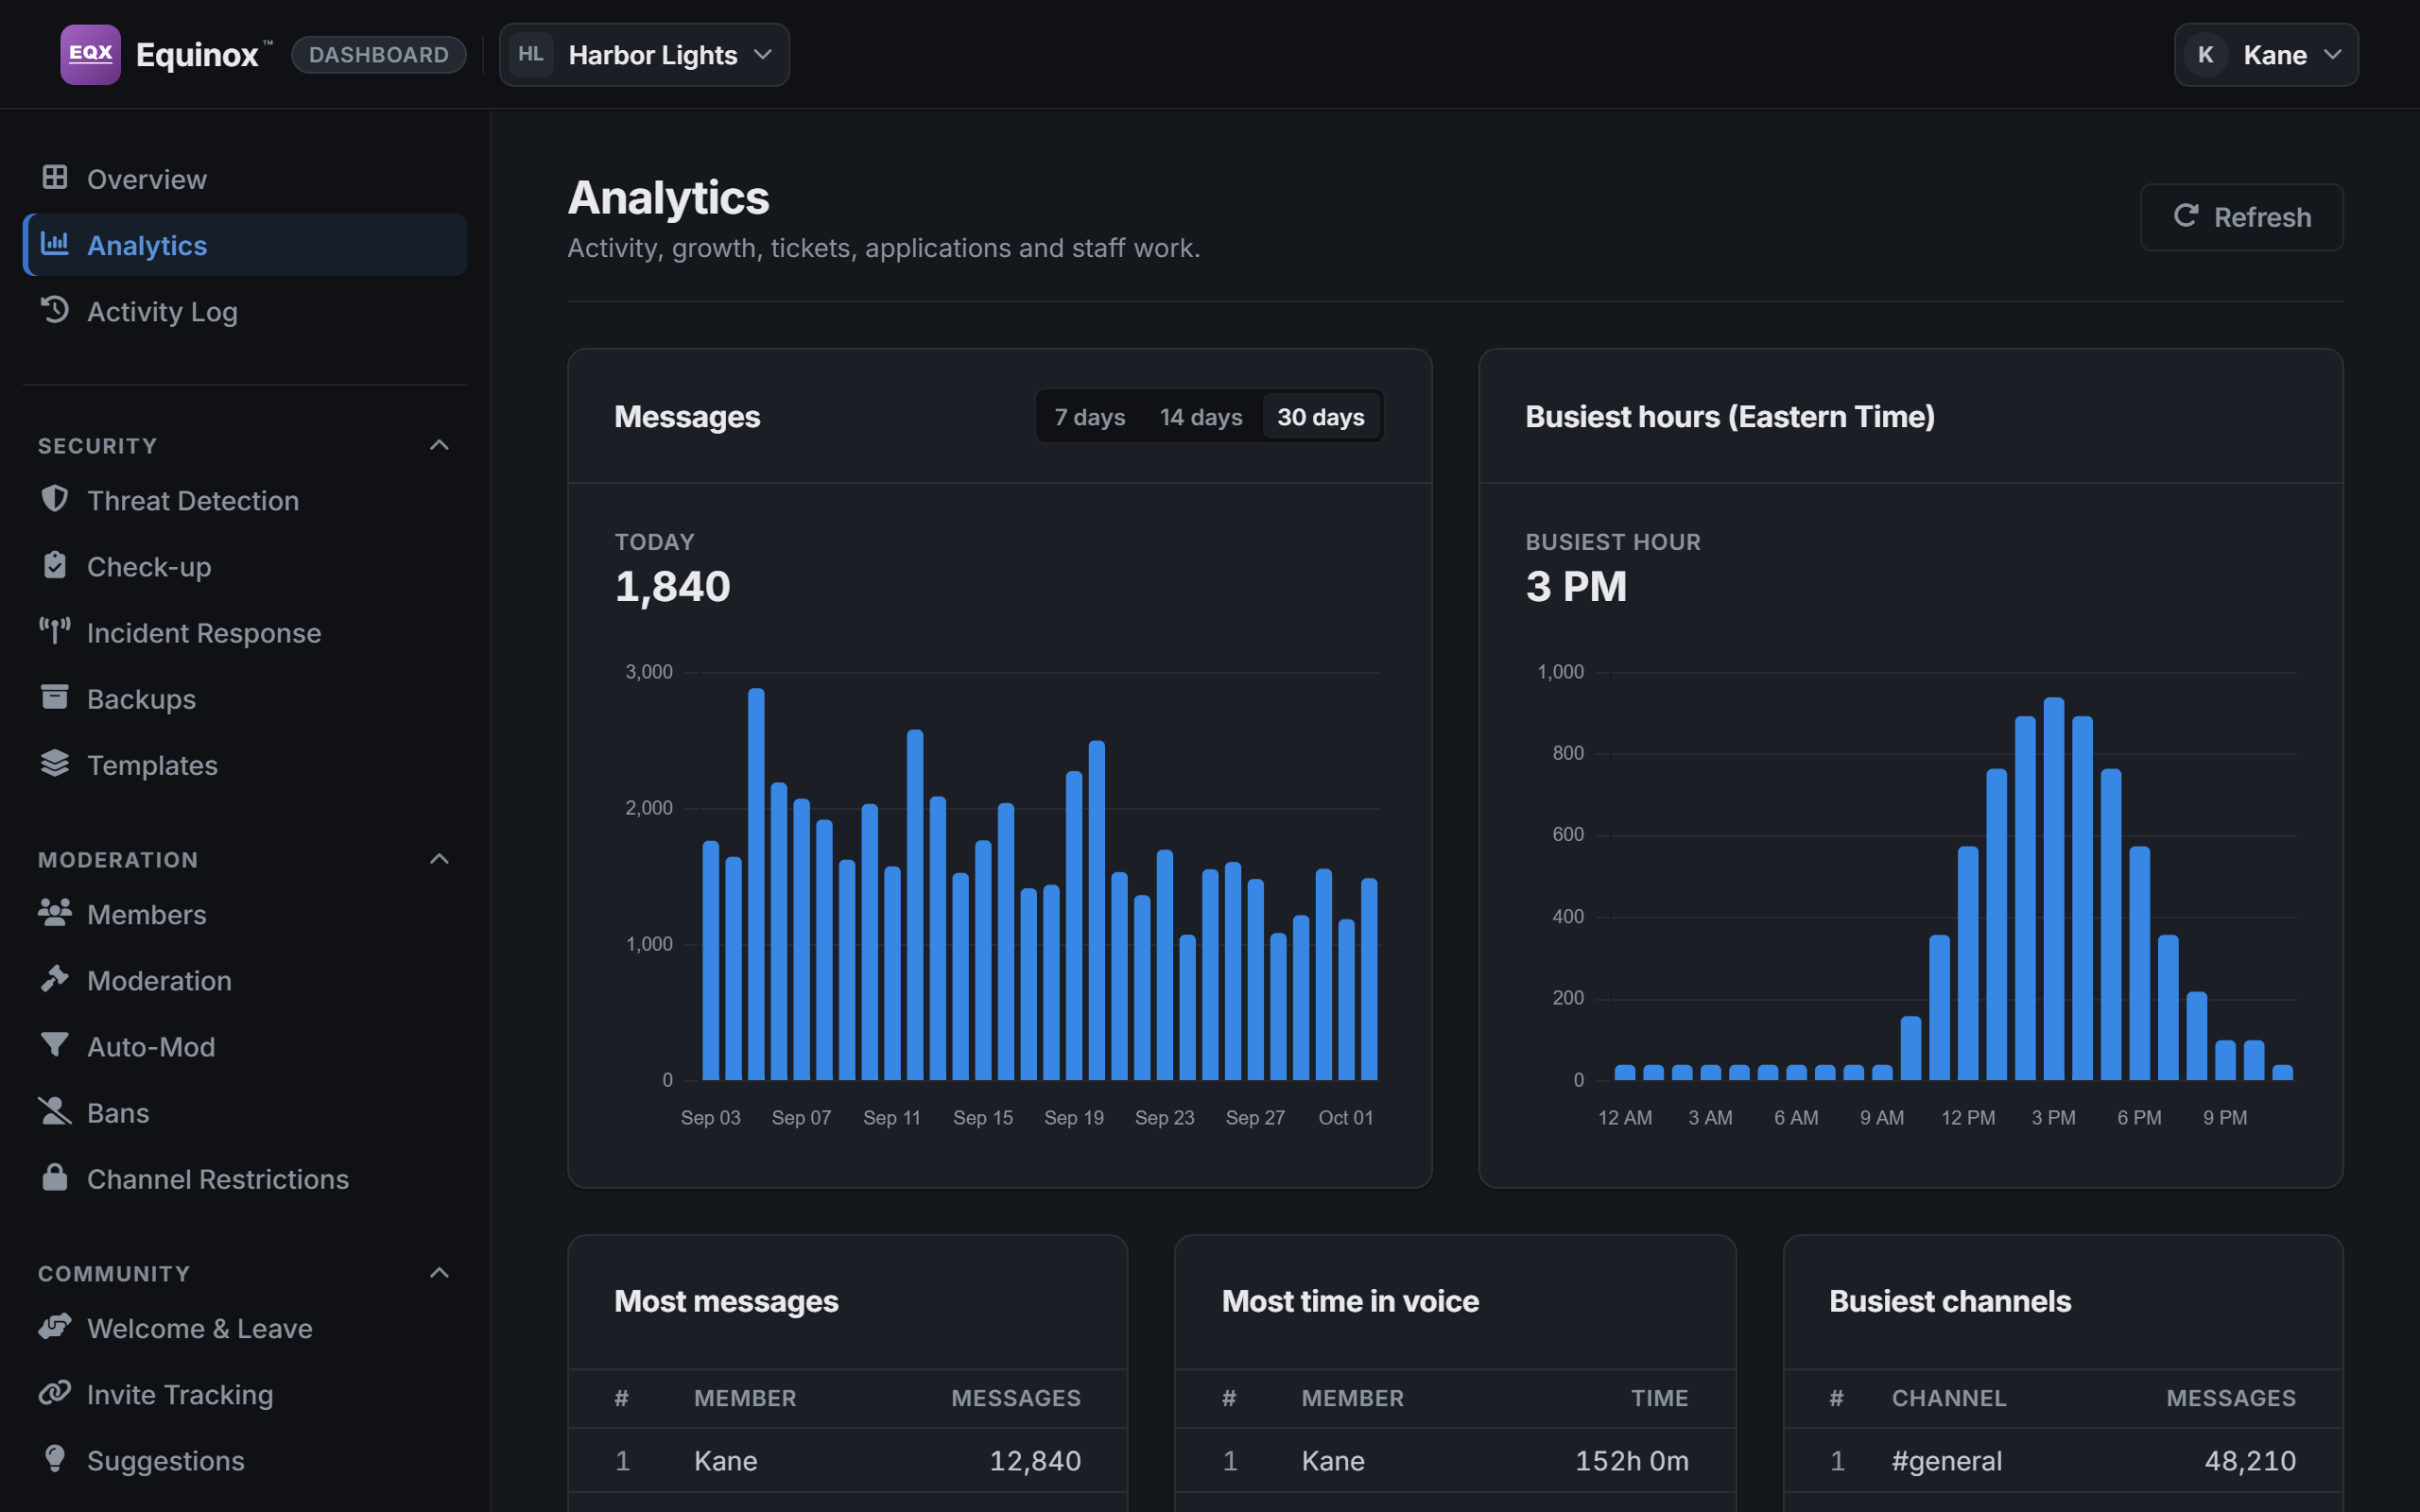Collapse the Community section
The image size is (2420, 1512).
click(x=439, y=1273)
